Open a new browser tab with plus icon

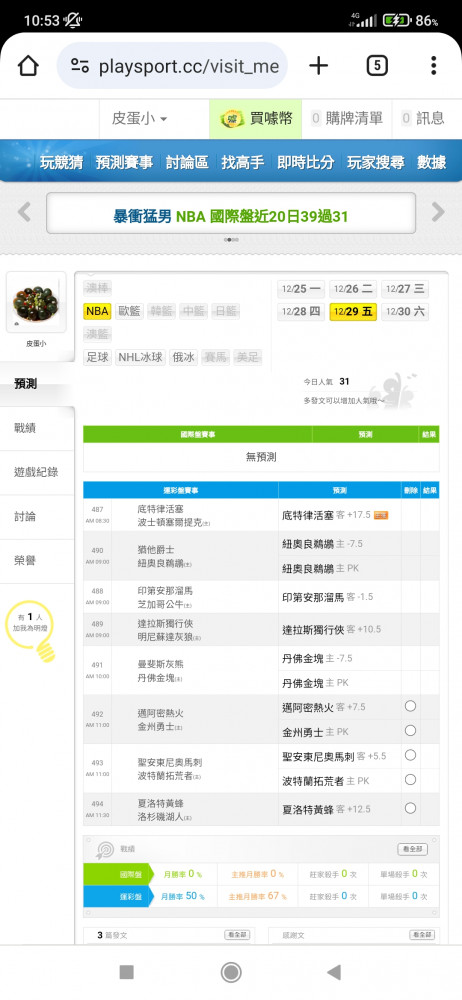(x=318, y=66)
